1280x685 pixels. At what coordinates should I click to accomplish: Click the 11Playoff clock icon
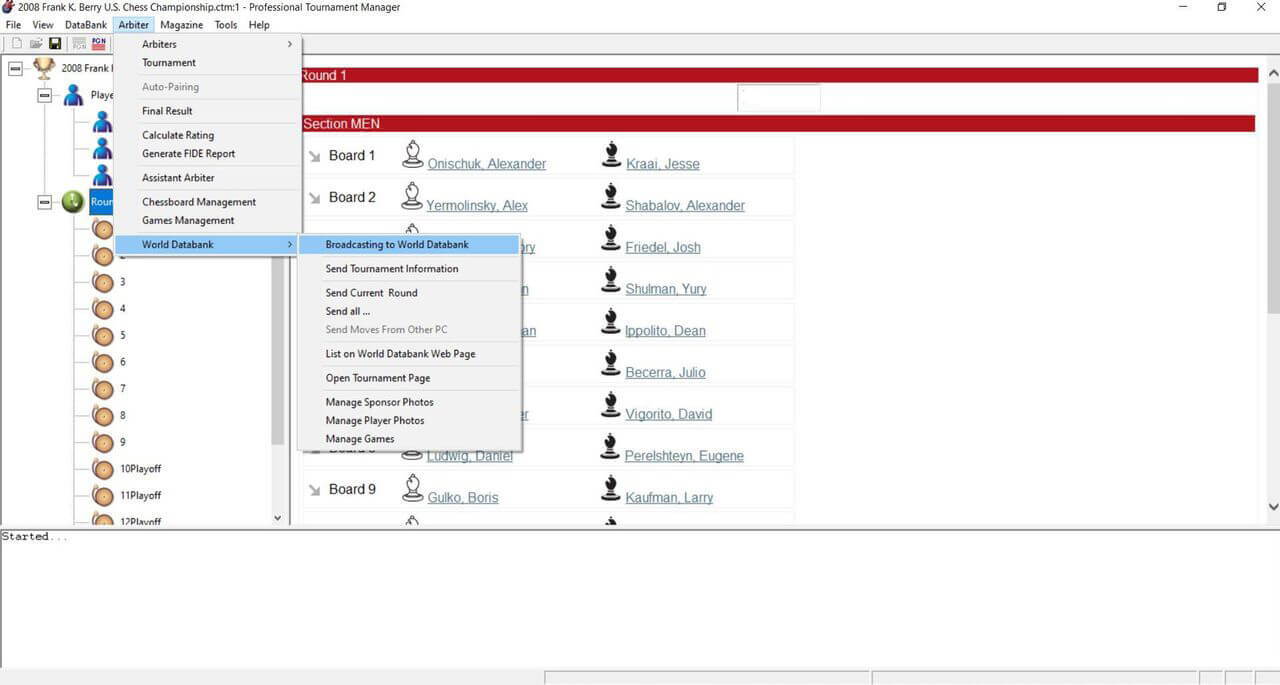[x=102, y=495]
